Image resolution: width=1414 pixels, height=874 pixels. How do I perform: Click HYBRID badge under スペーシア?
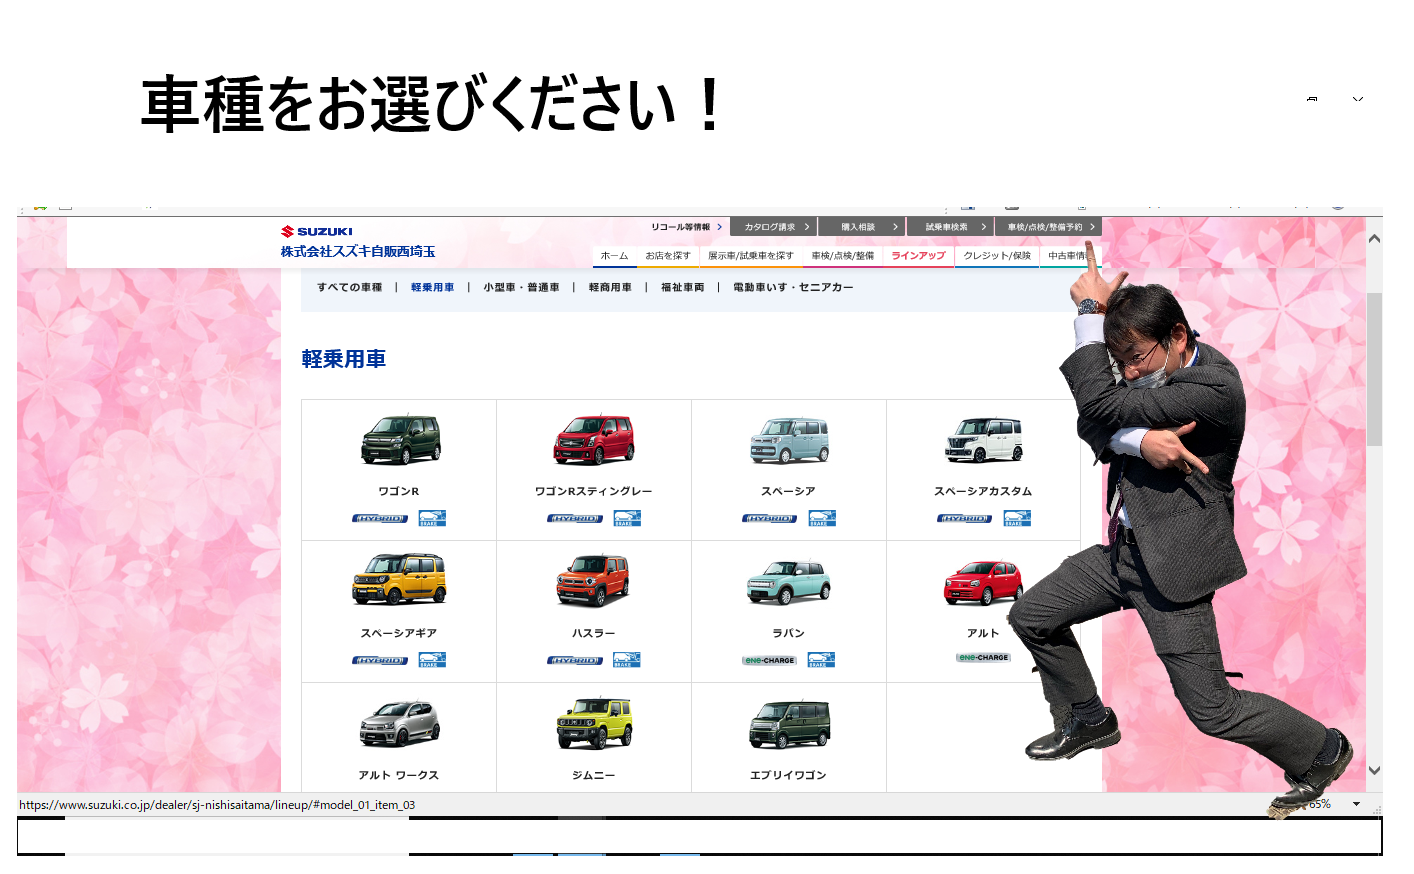(x=770, y=519)
